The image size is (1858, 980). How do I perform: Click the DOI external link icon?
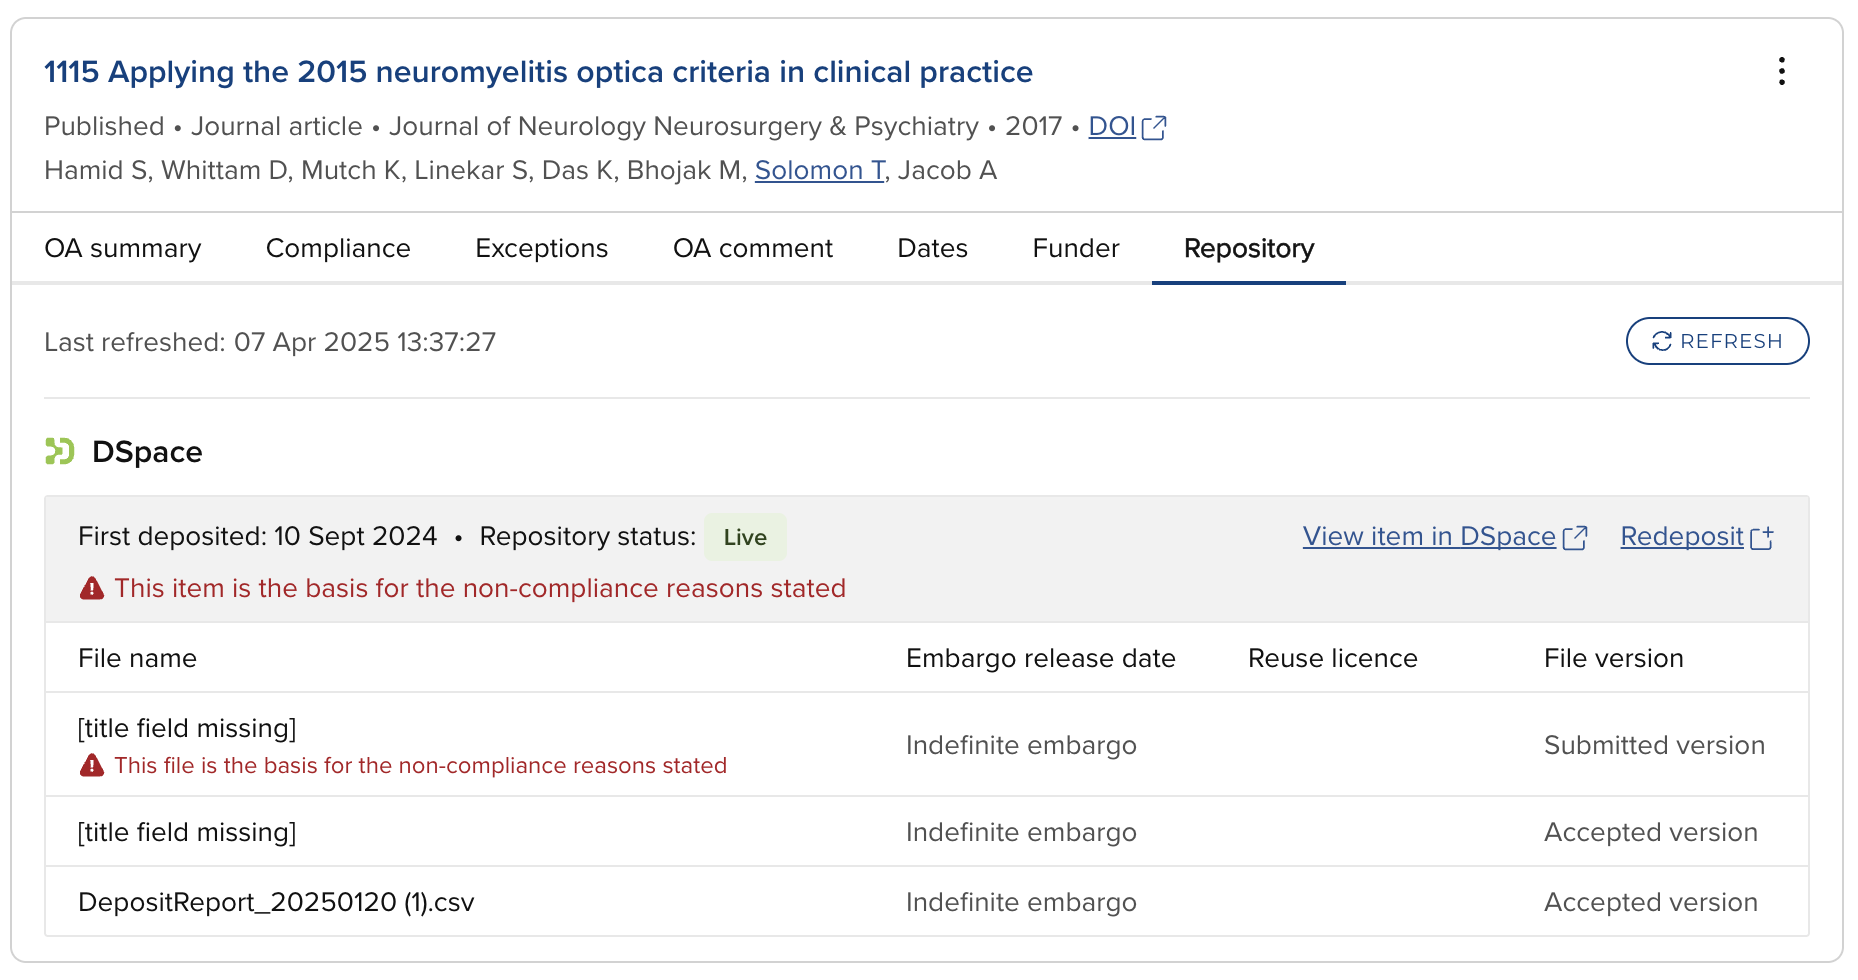1154,128
